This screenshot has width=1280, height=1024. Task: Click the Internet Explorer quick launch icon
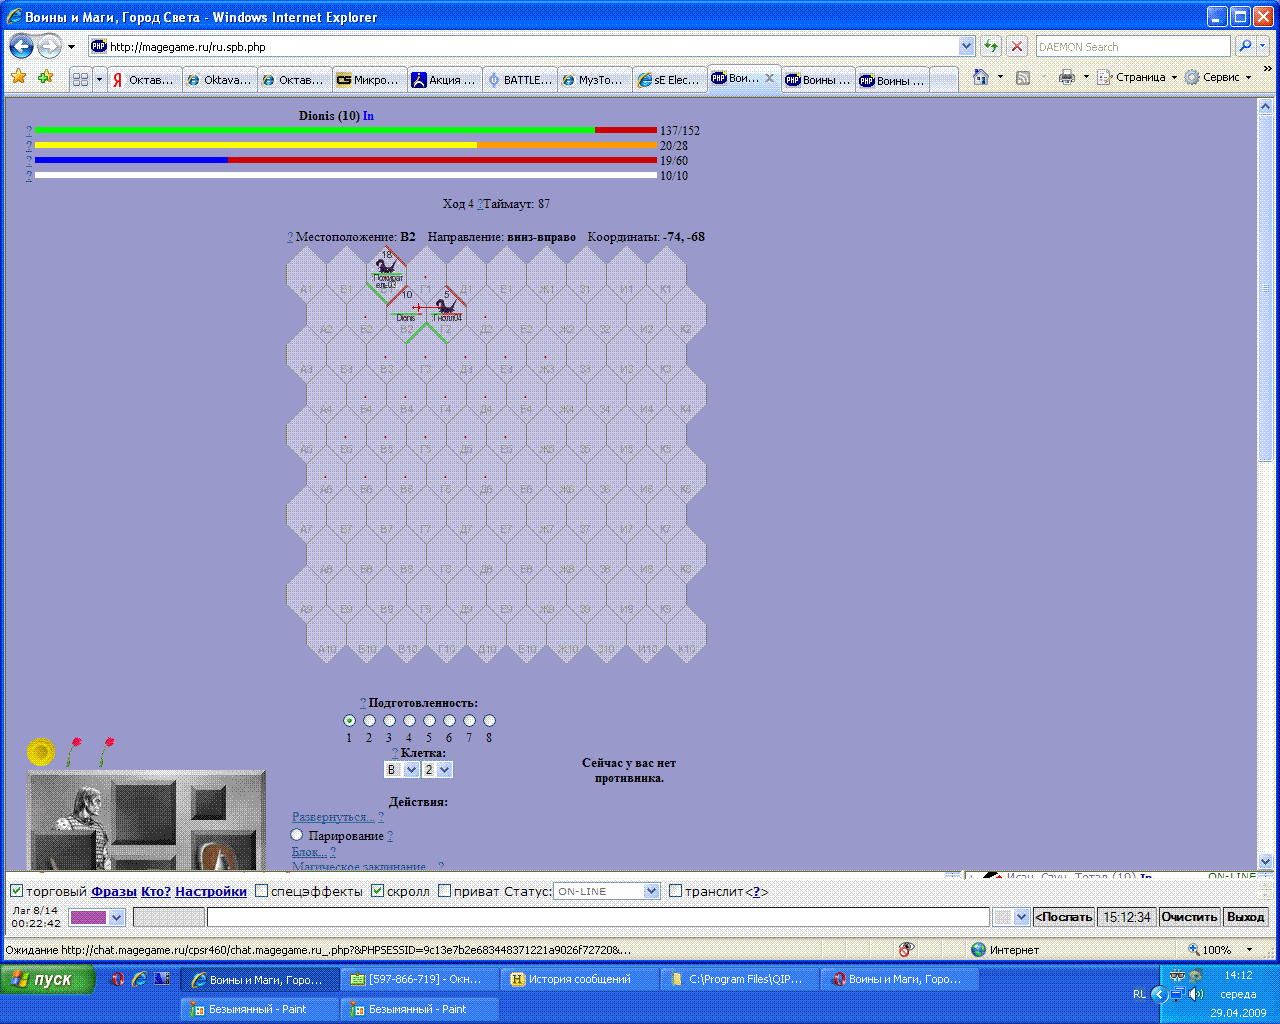tap(139, 979)
